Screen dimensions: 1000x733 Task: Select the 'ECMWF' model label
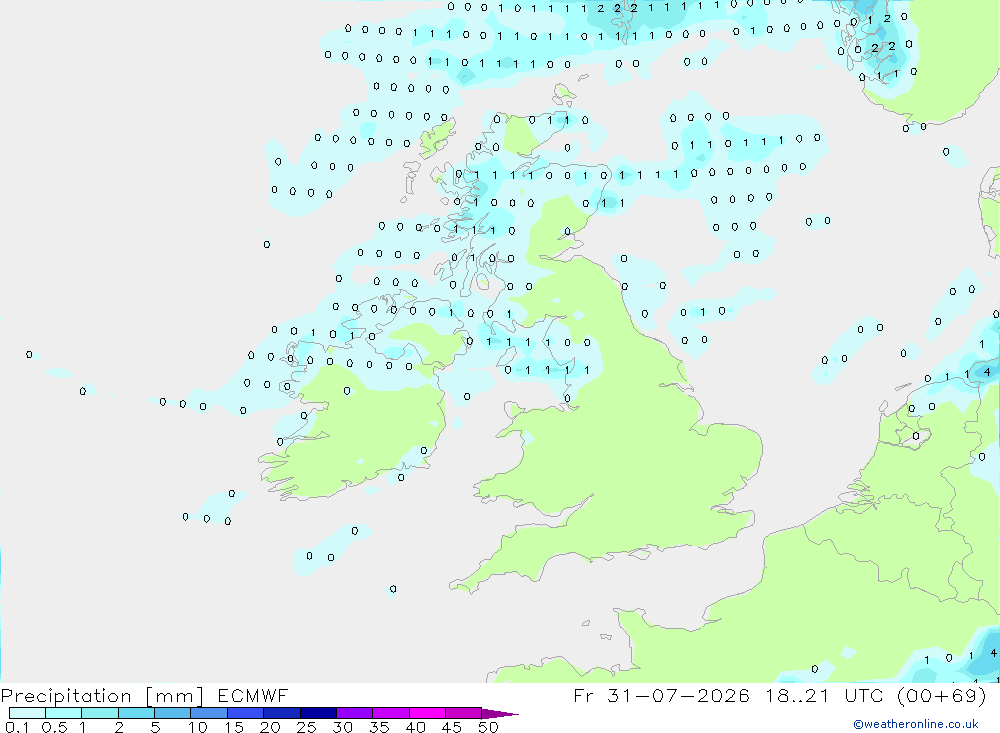click(253, 695)
